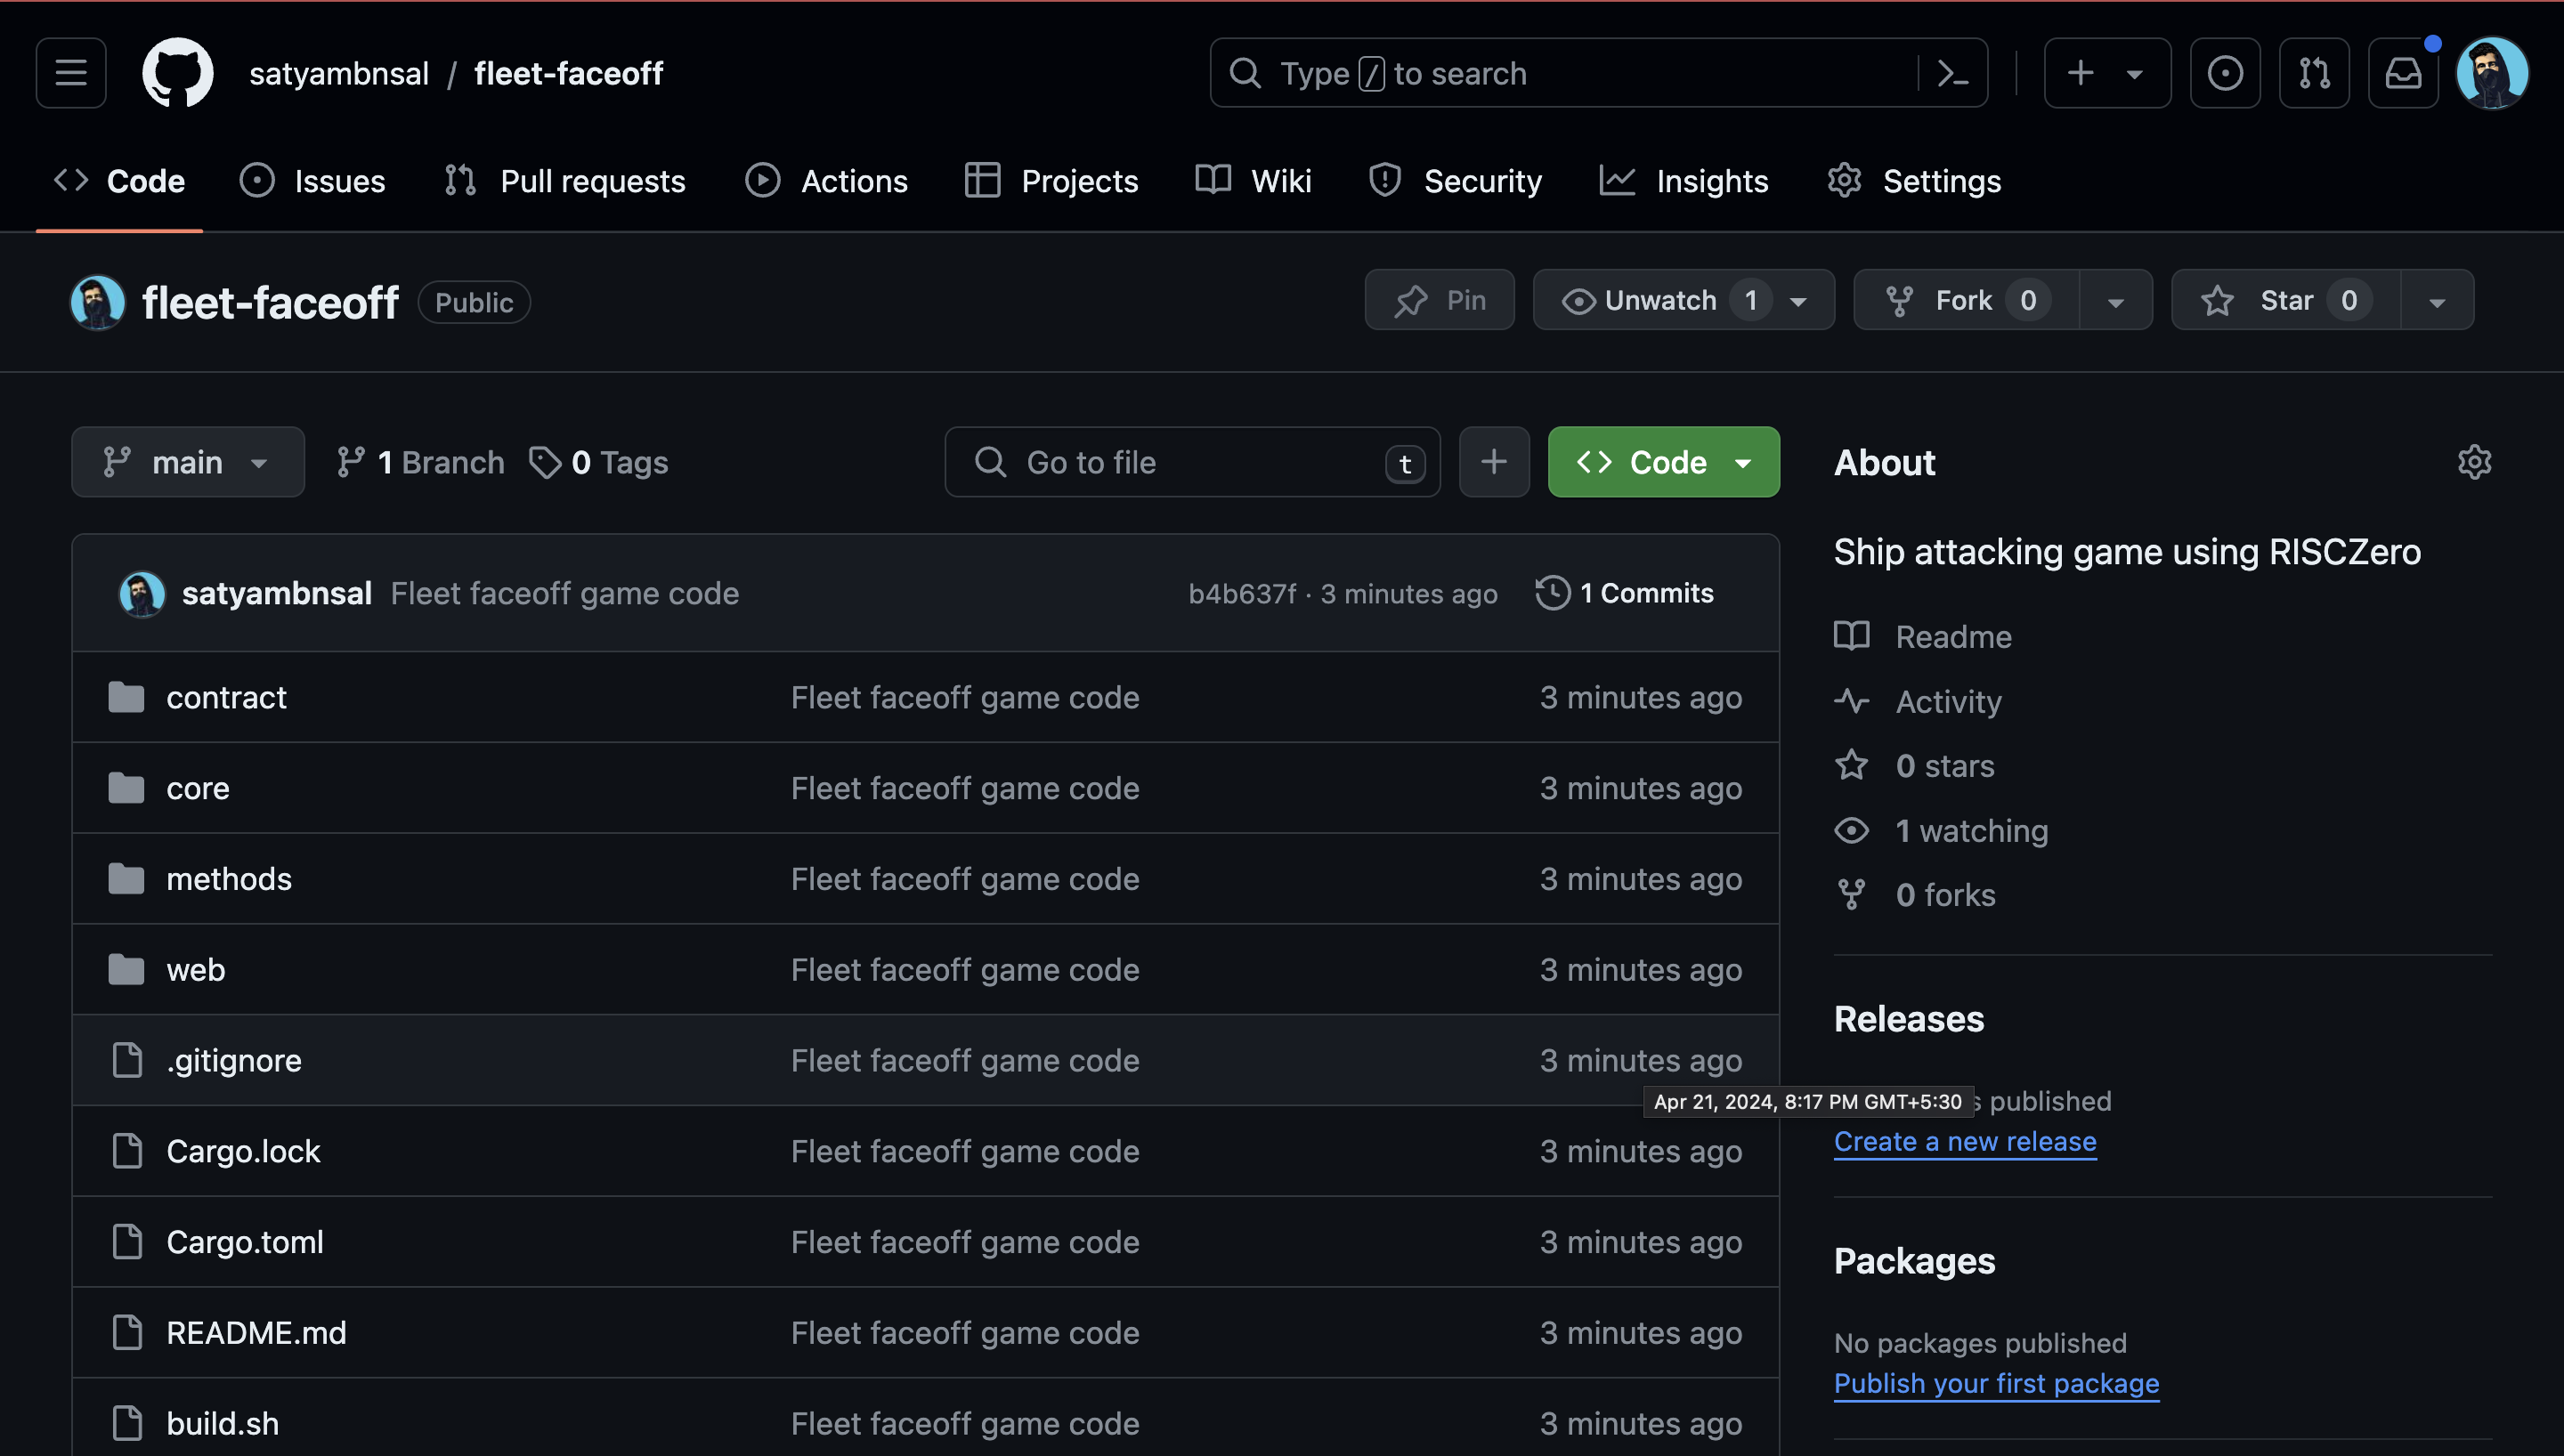Open the 1 Commits history link
The width and height of the screenshot is (2564, 1456).
pyautogui.click(x=1625, y=593)
